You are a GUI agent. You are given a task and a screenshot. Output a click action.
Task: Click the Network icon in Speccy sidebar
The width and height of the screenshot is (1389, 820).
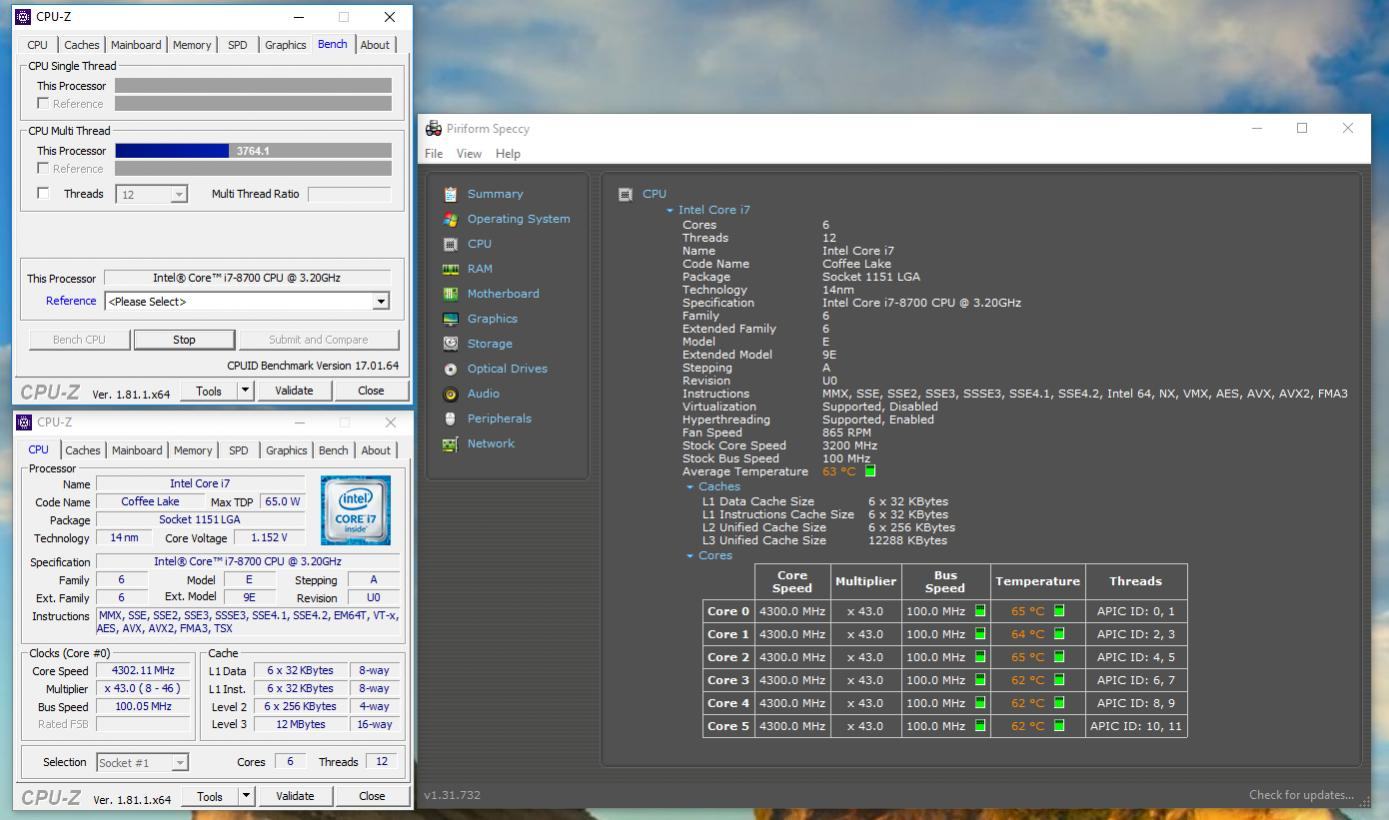[450, 444]
